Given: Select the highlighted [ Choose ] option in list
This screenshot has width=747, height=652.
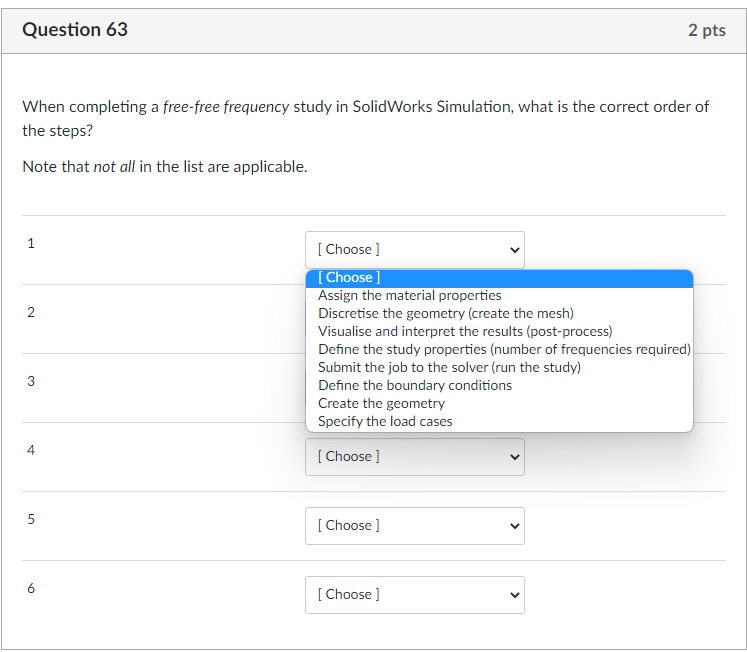Looking at the screenshot, I should (x=498, y=278).
